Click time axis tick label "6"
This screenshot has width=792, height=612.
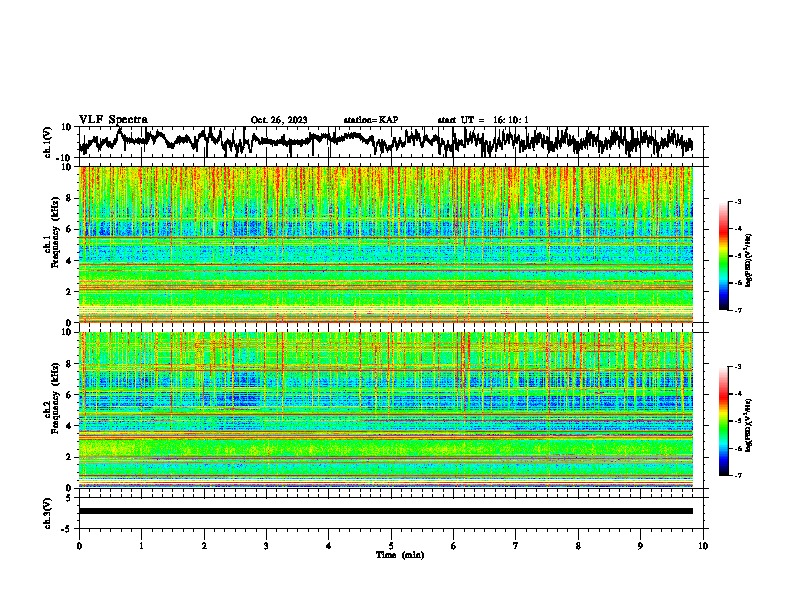(x=454, y=546)
